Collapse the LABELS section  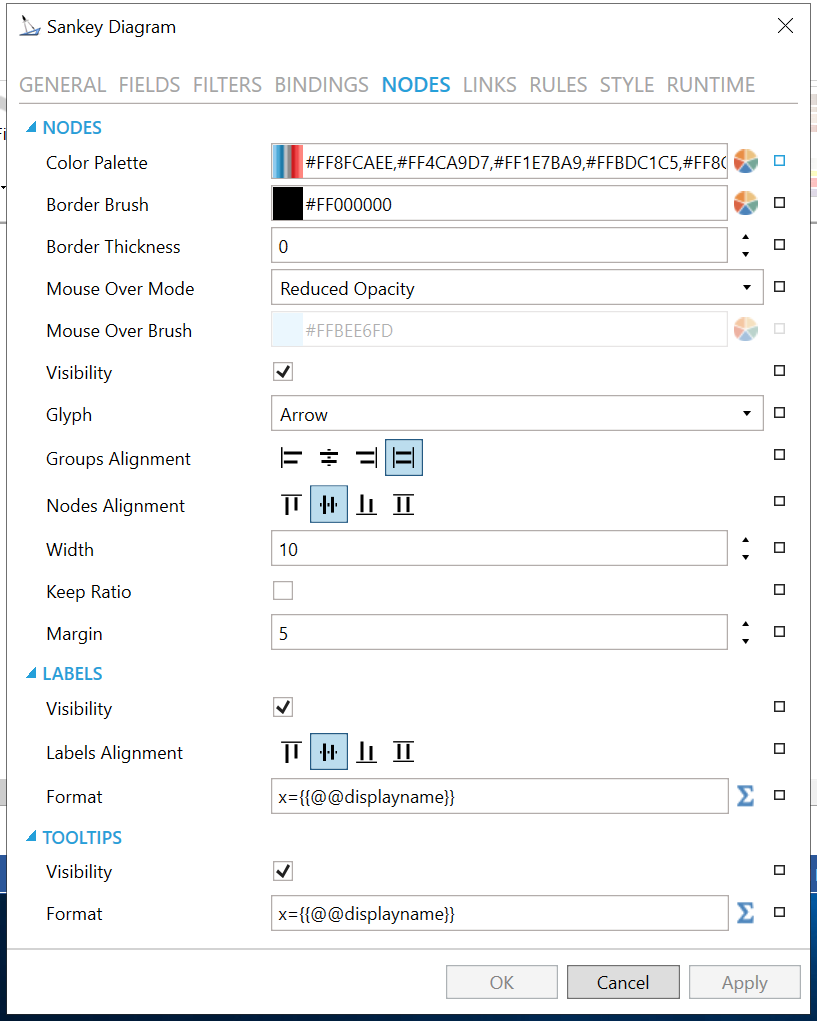click(32, 674)
